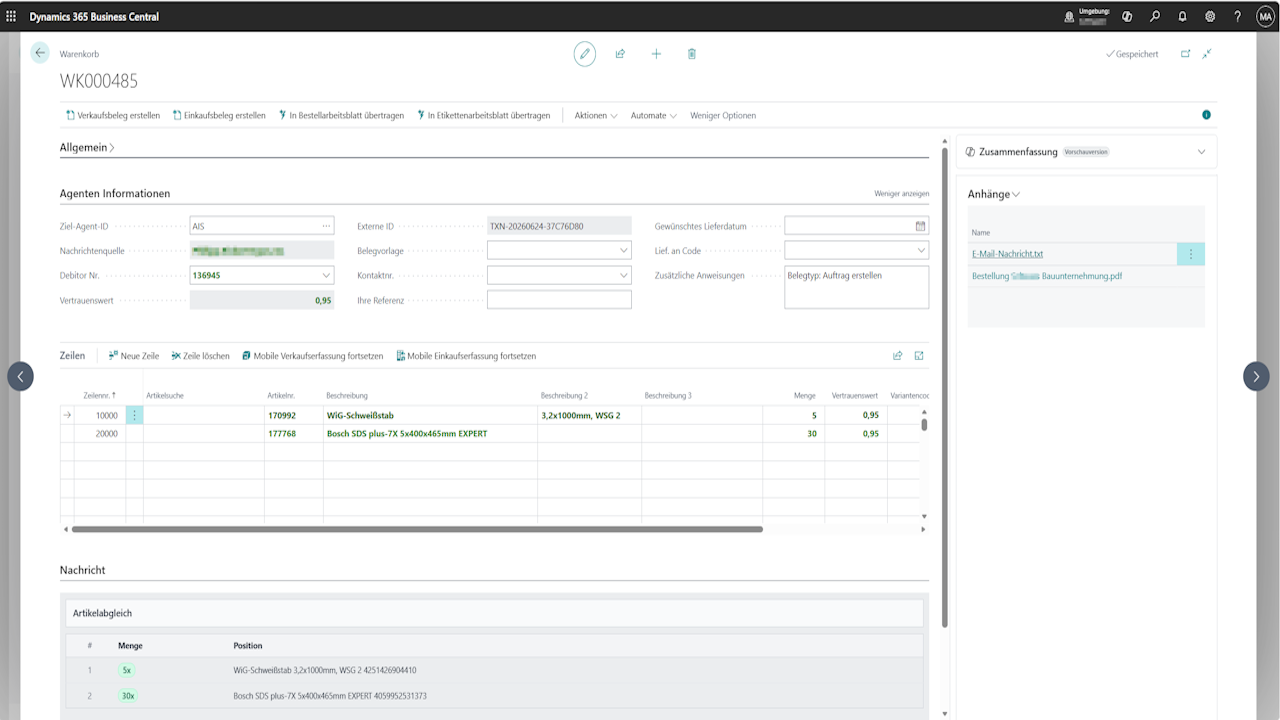Viewport: 1280px width, 720px height.
Task: Click the help question mark icon
Action: click(1237, 16)
